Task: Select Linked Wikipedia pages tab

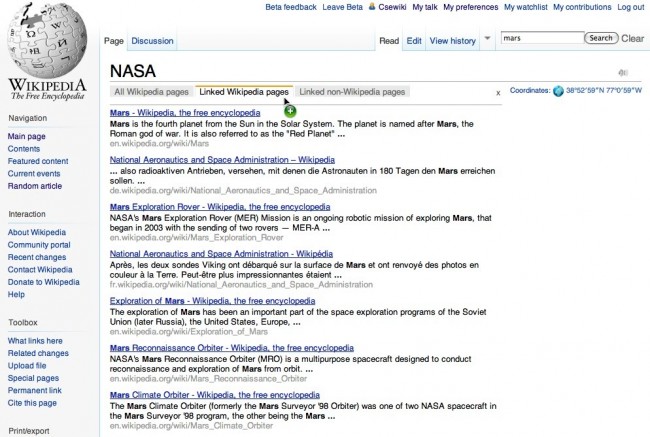Action: tap(244, 92)
